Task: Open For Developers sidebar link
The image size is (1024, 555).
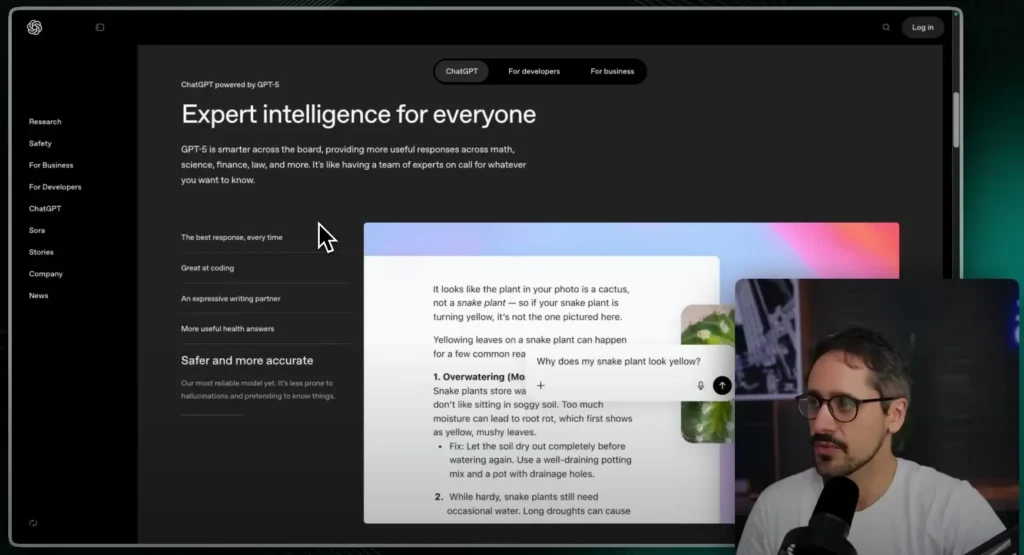Action: (x=55, y=187)
